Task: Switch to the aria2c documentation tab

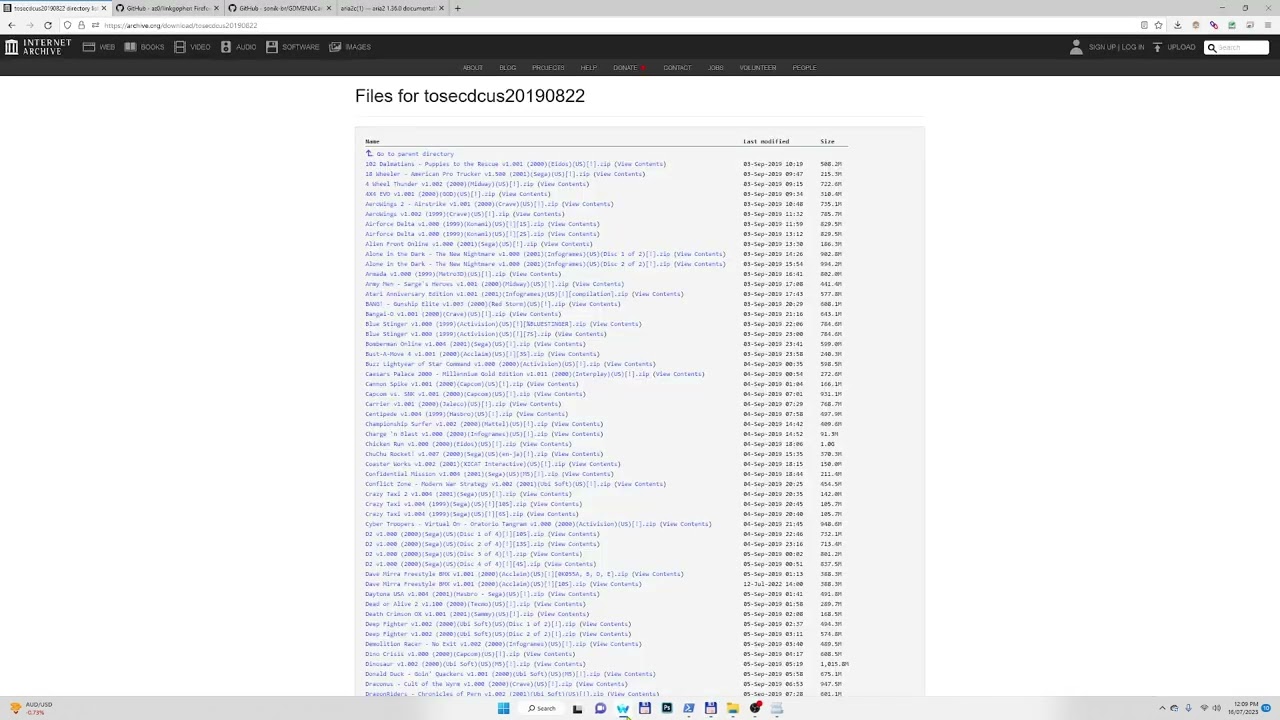Action: click(x=390, y=8)
